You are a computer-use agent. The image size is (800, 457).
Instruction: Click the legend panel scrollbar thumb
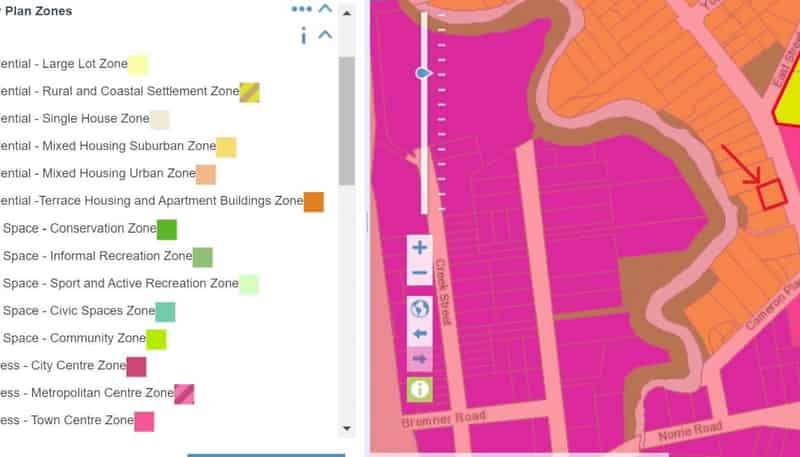[x=347, y=121]
